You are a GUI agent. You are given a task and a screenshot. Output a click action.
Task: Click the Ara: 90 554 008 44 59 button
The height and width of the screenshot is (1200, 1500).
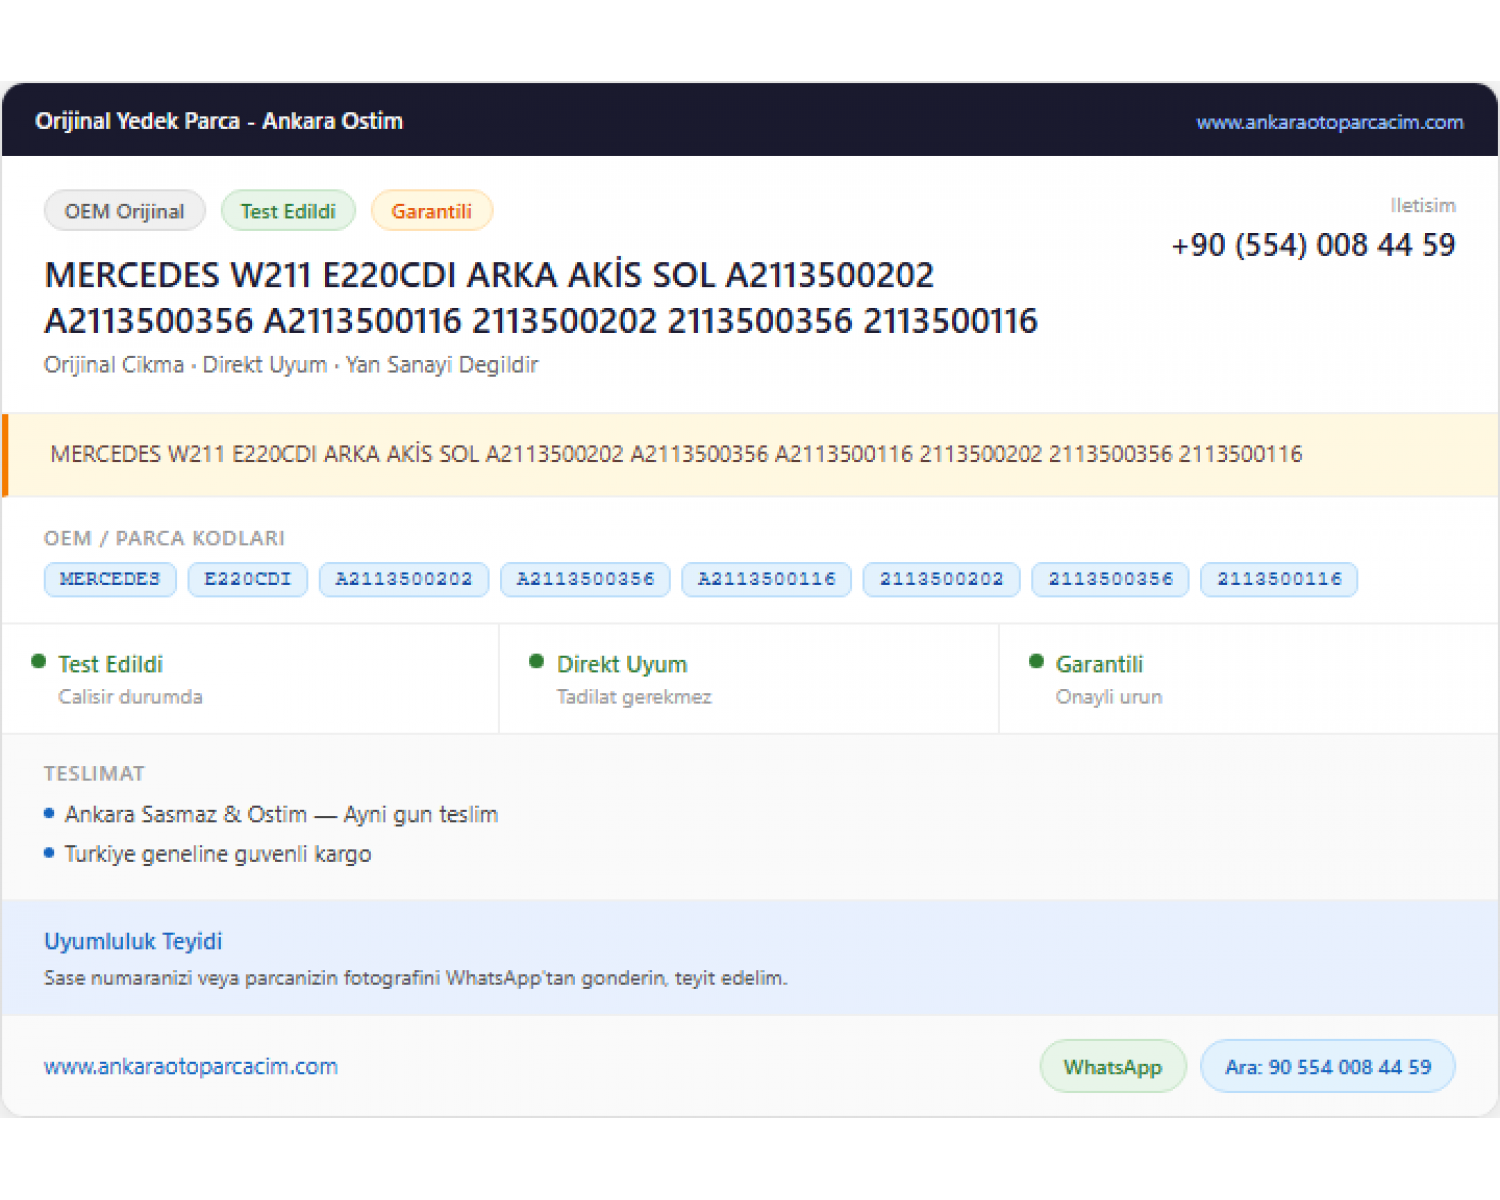(1328, 1067)
